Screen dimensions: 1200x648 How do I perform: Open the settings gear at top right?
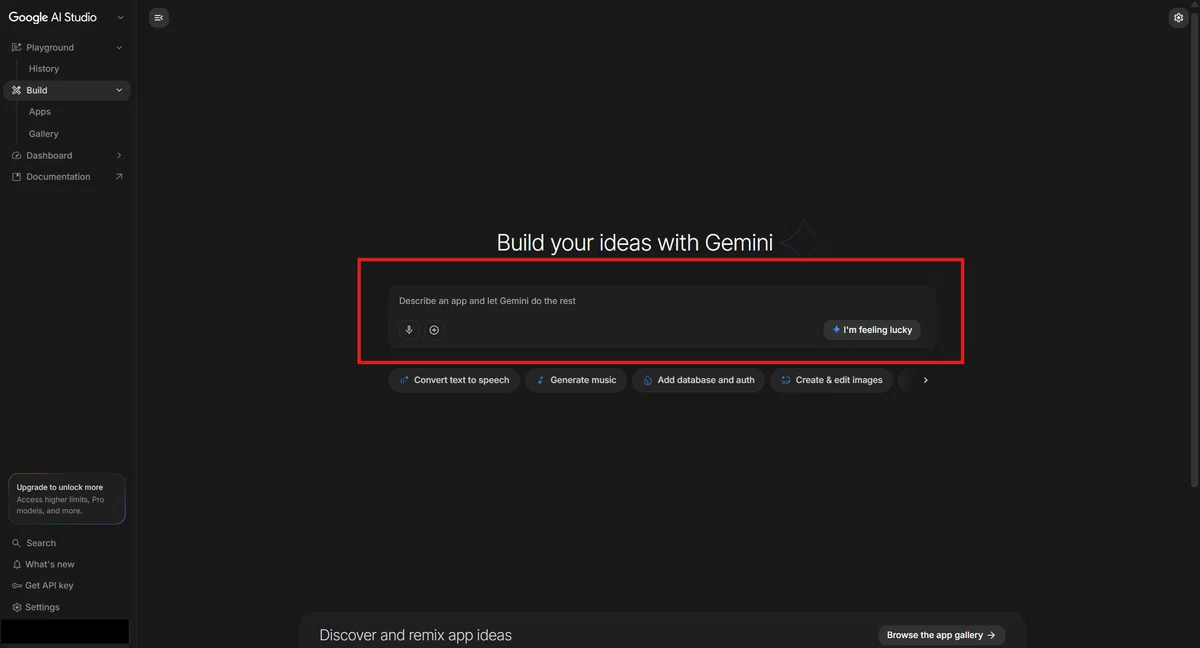point(1178,17)
